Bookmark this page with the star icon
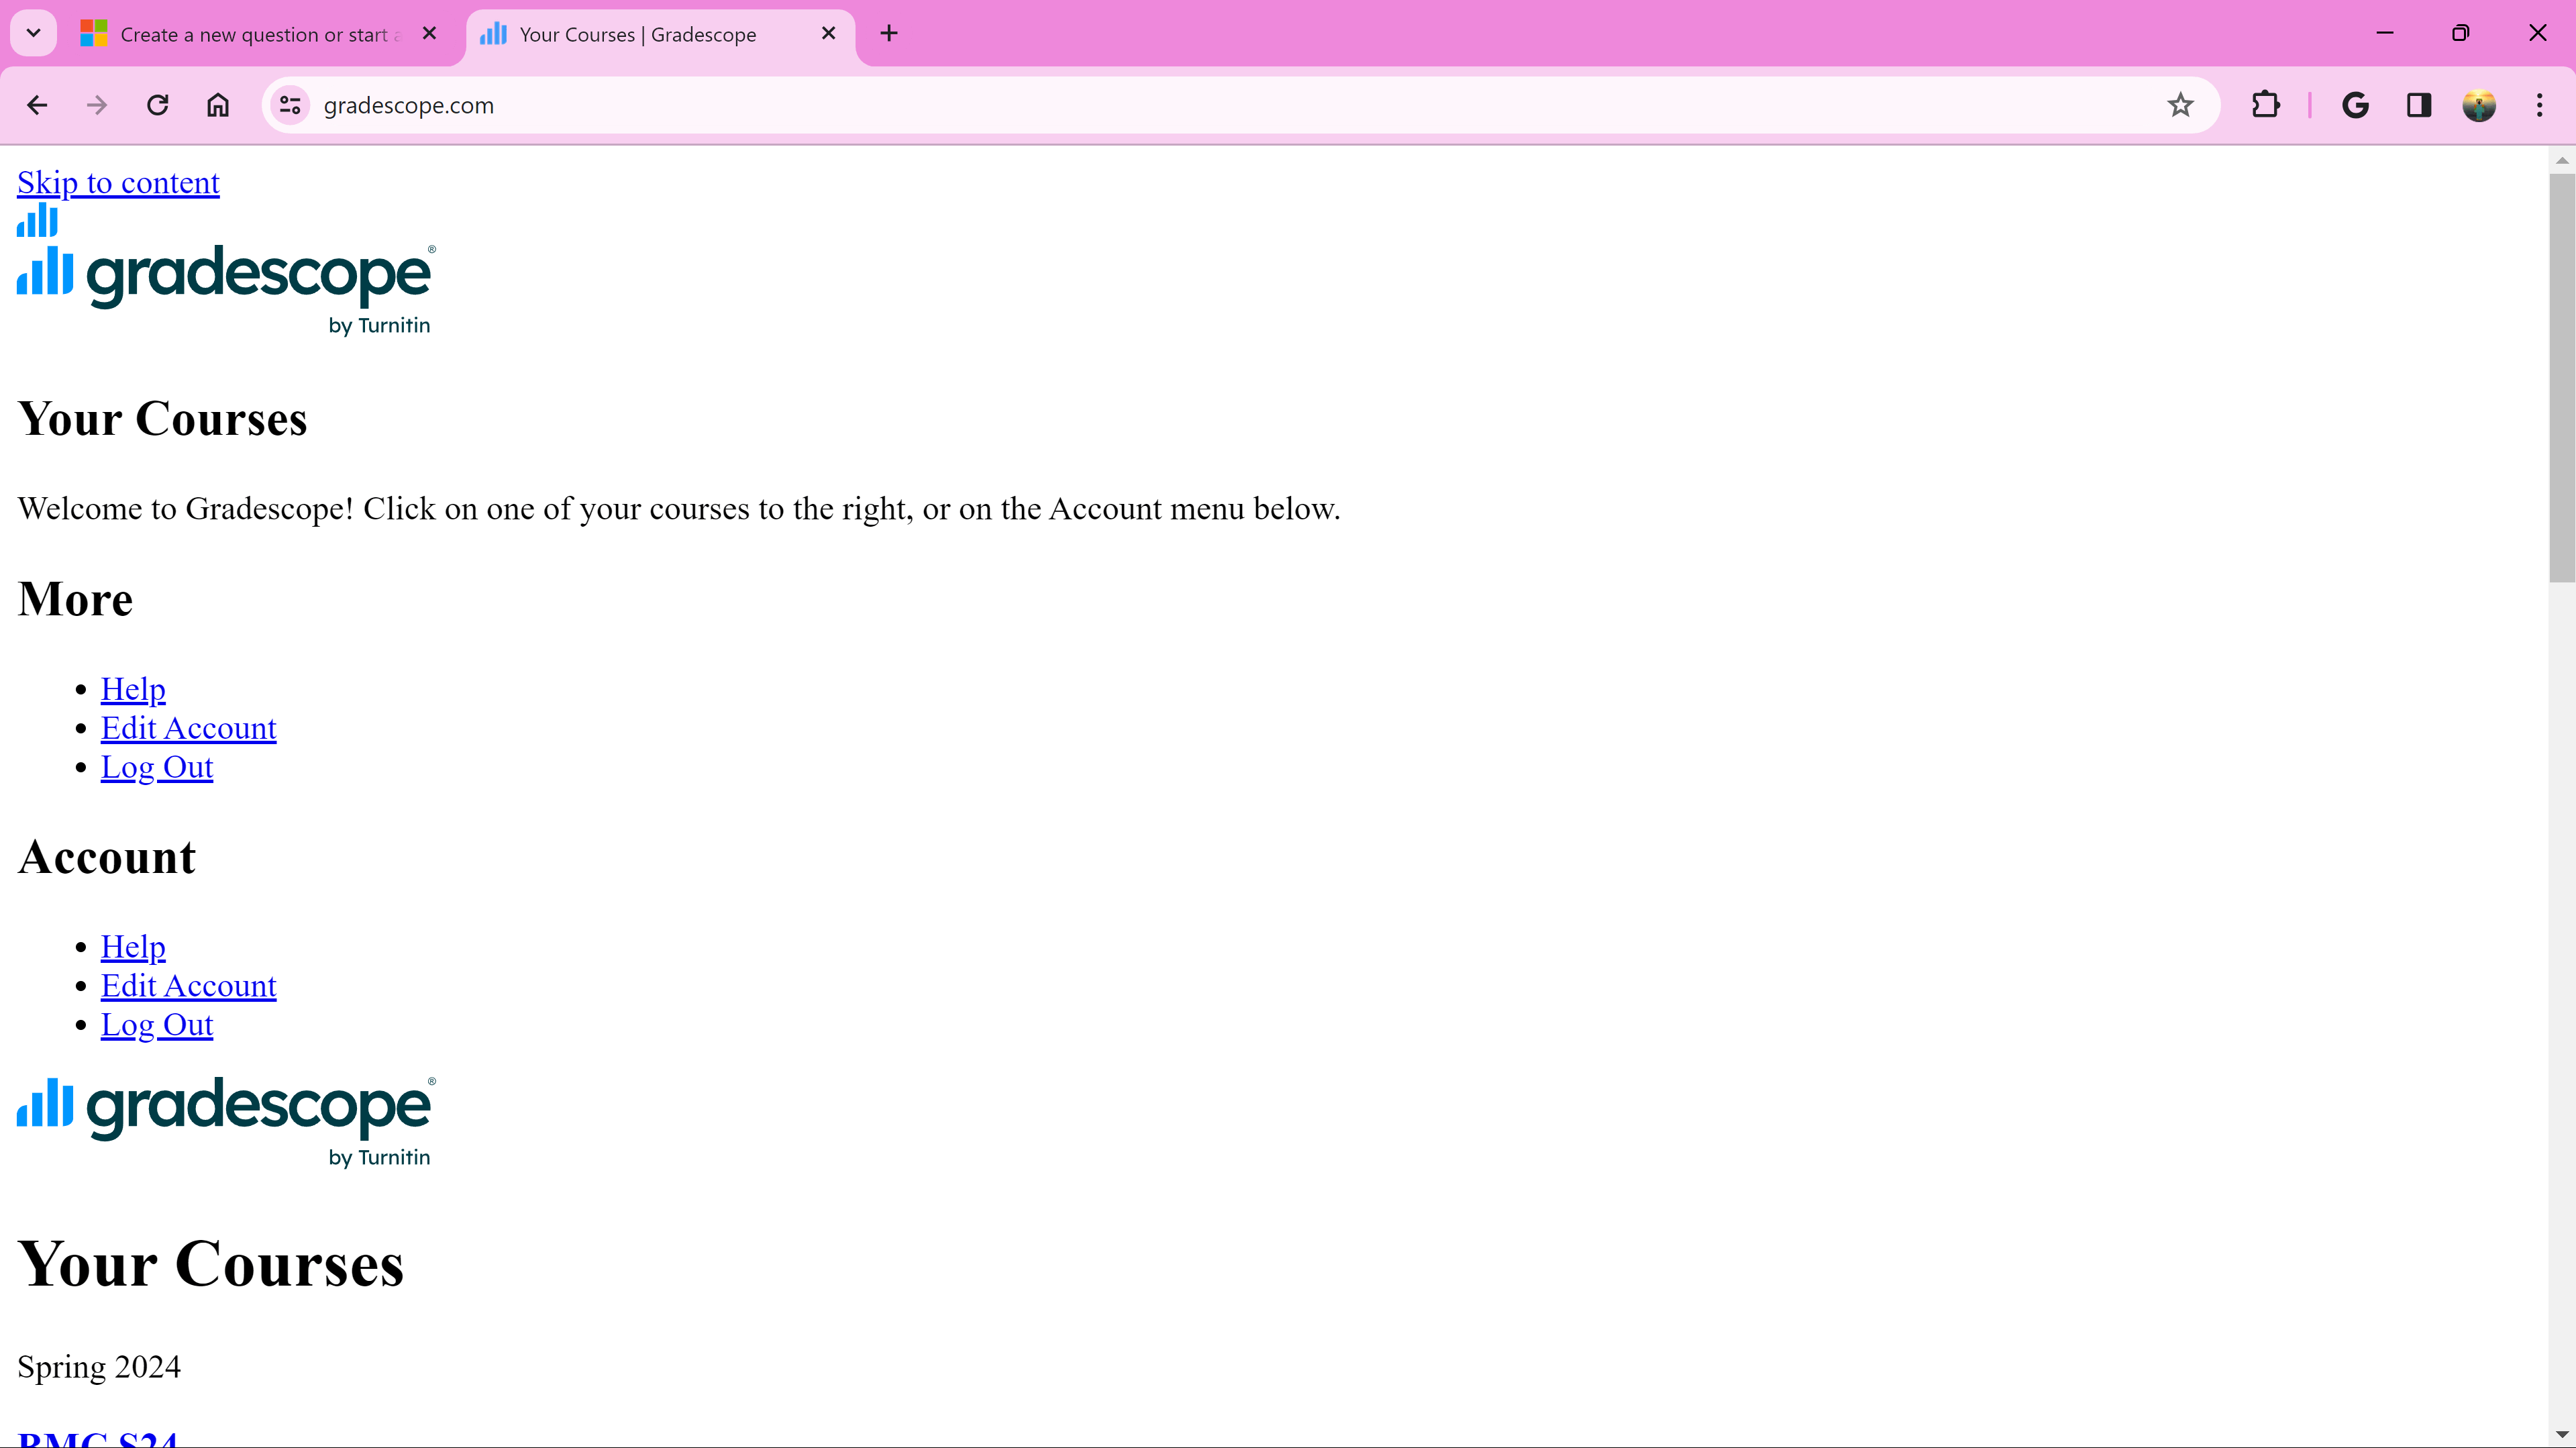 [2180, 105]
